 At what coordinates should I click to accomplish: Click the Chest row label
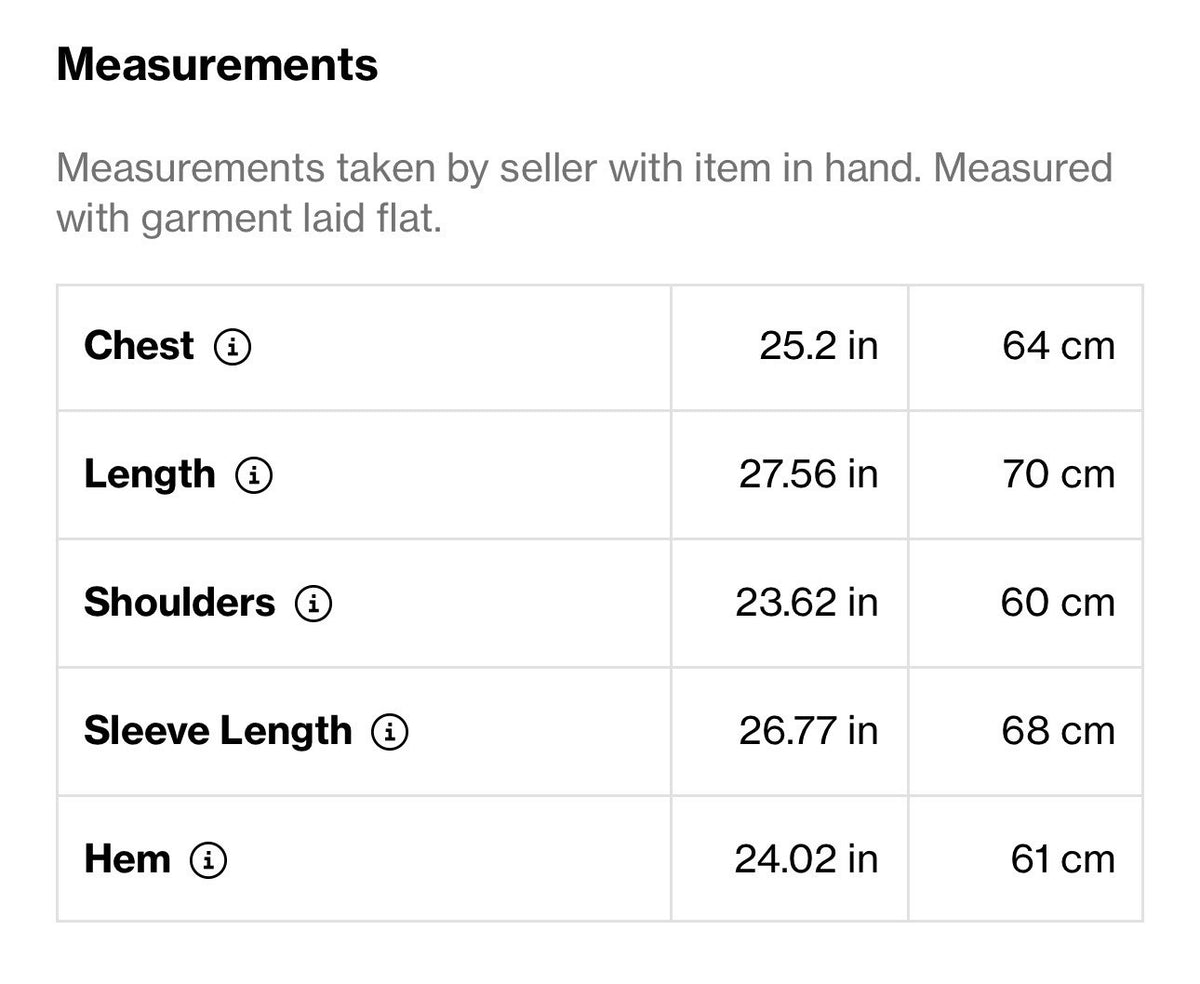139,346
